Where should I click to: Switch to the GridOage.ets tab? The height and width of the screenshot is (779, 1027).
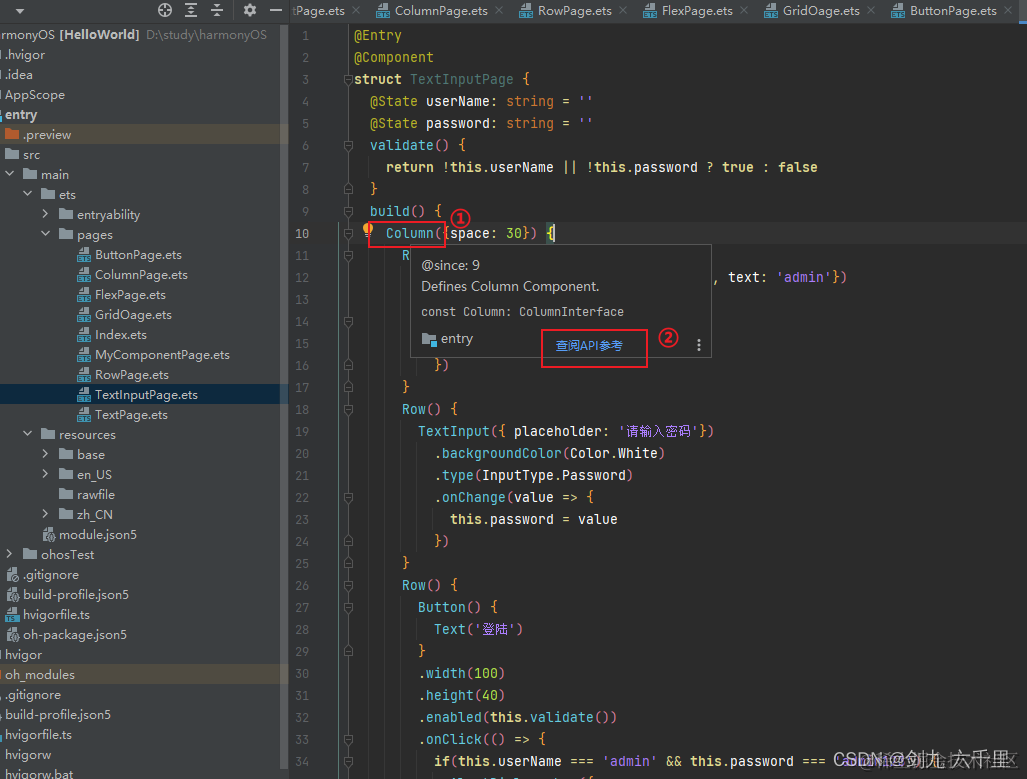click(x=821, y=10)
